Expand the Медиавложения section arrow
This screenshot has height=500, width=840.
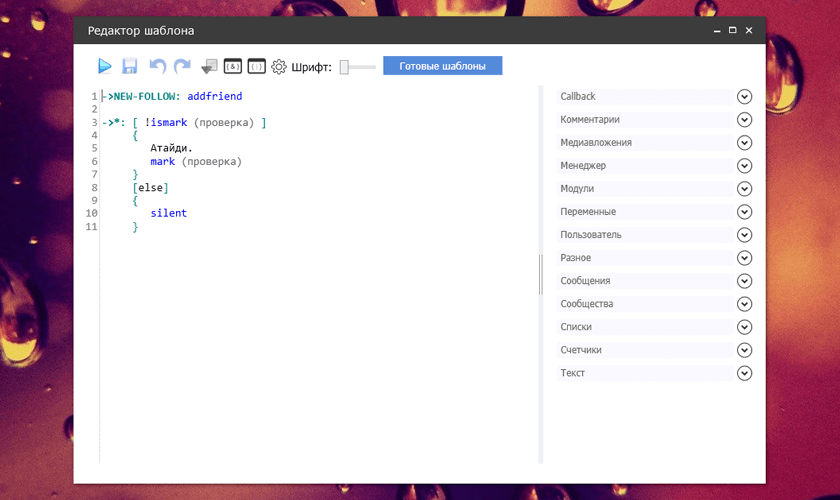744,143
